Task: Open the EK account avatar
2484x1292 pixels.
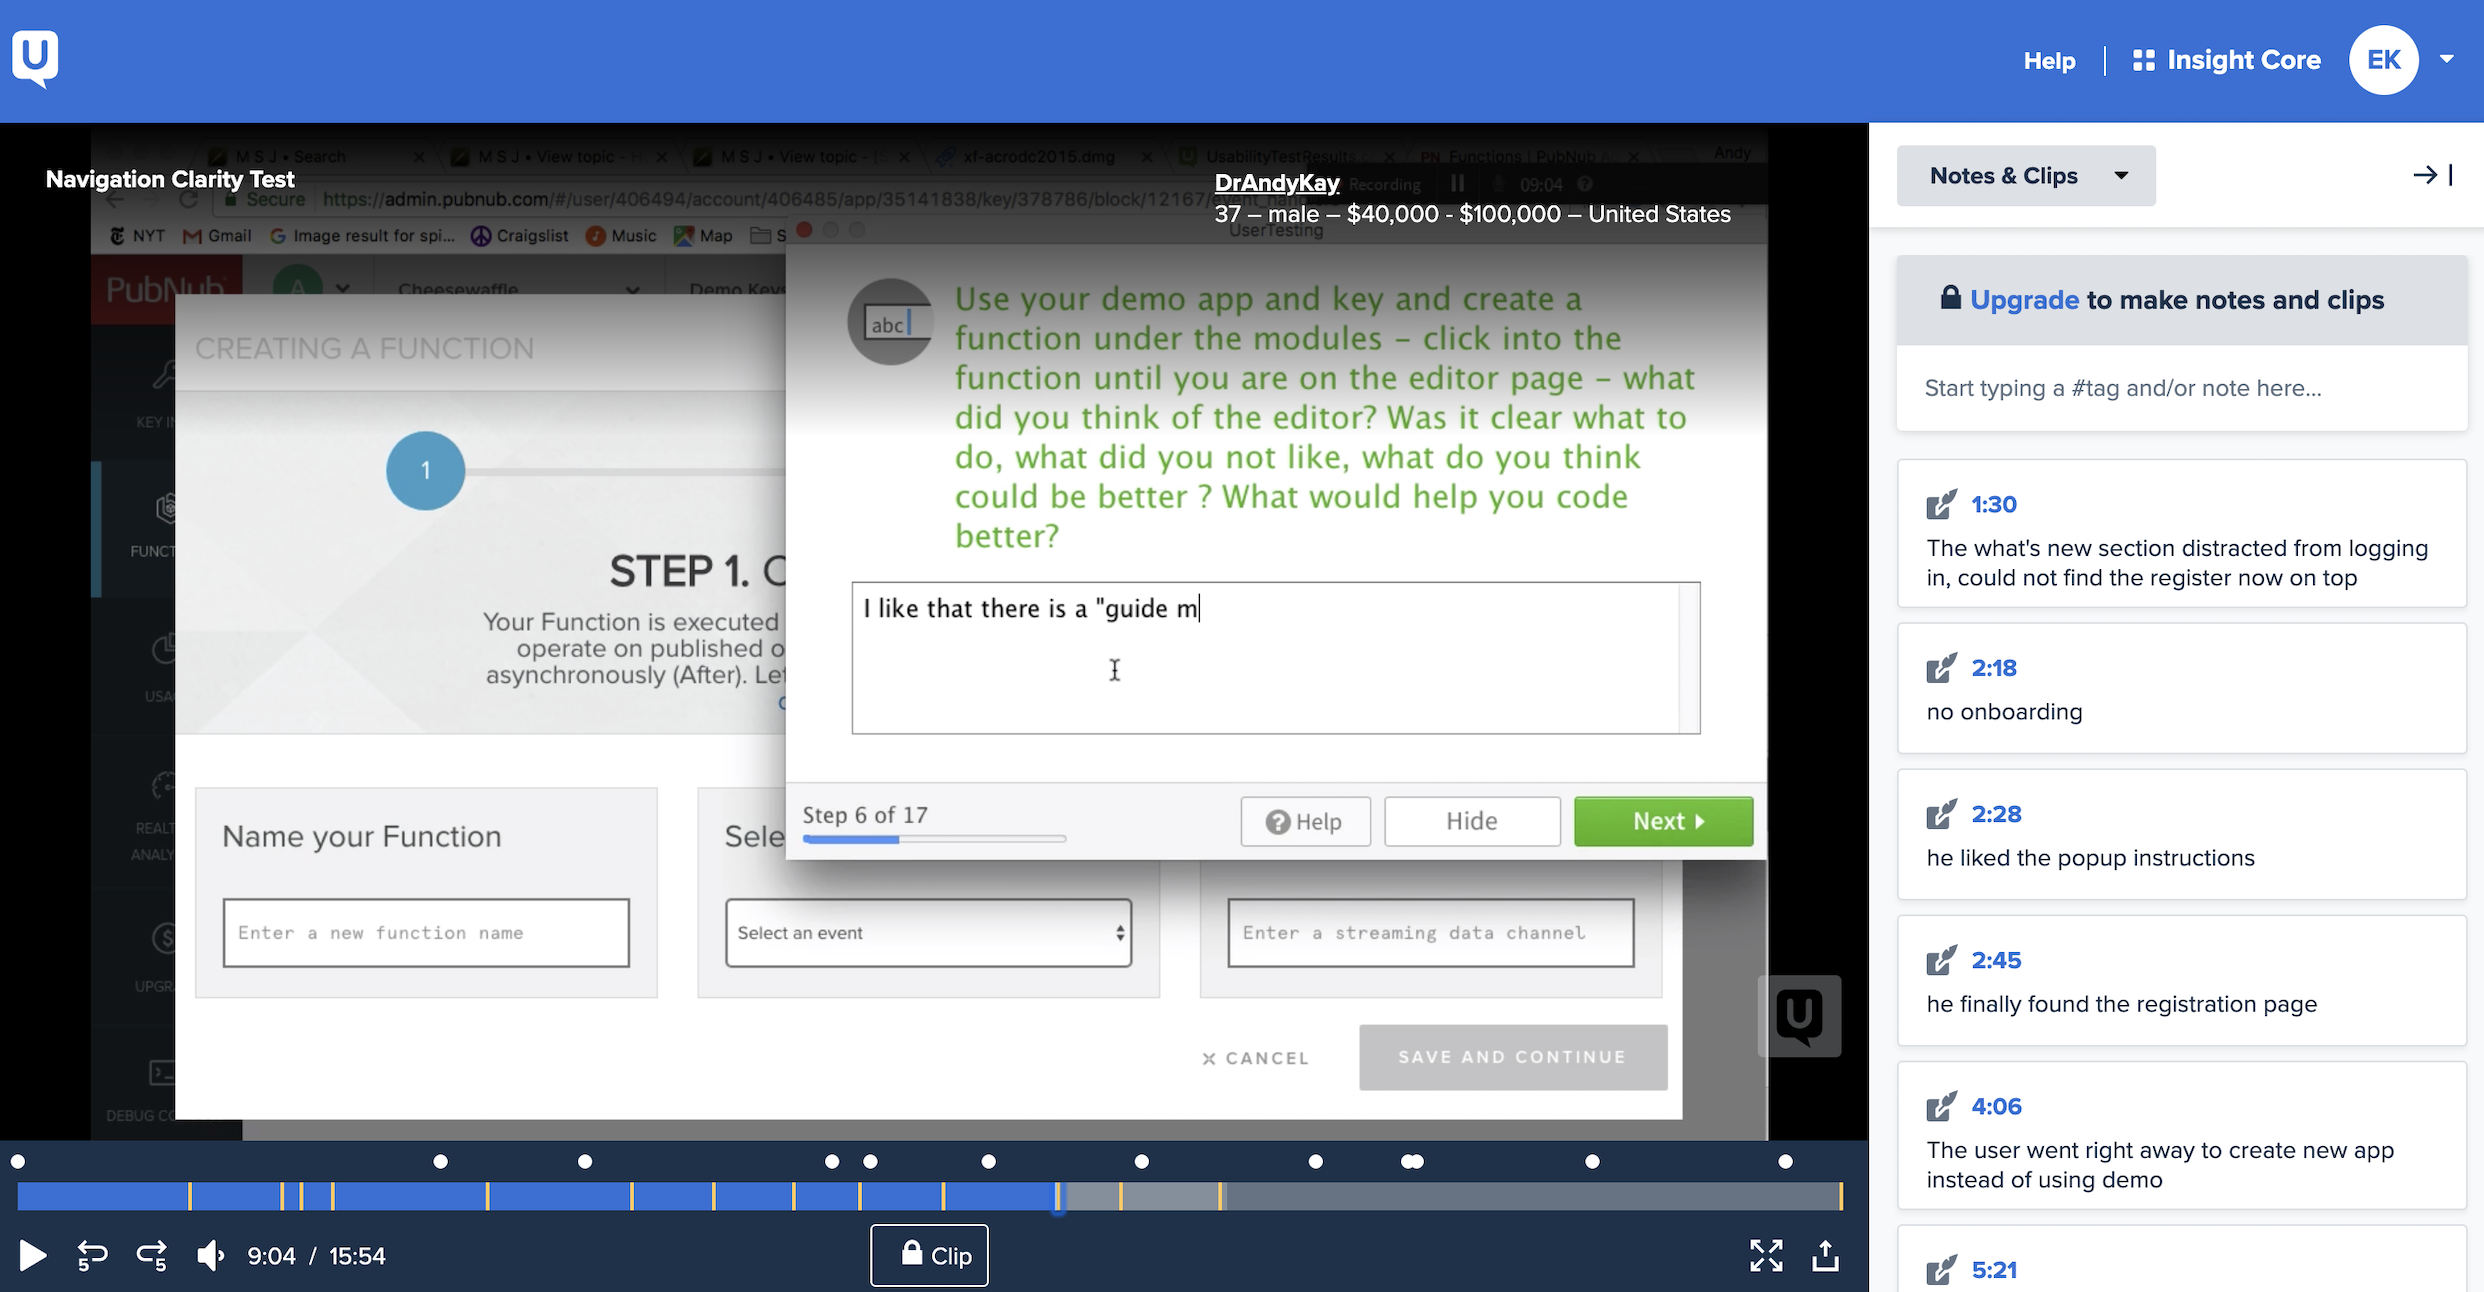Action: [x=2383, y=60]
